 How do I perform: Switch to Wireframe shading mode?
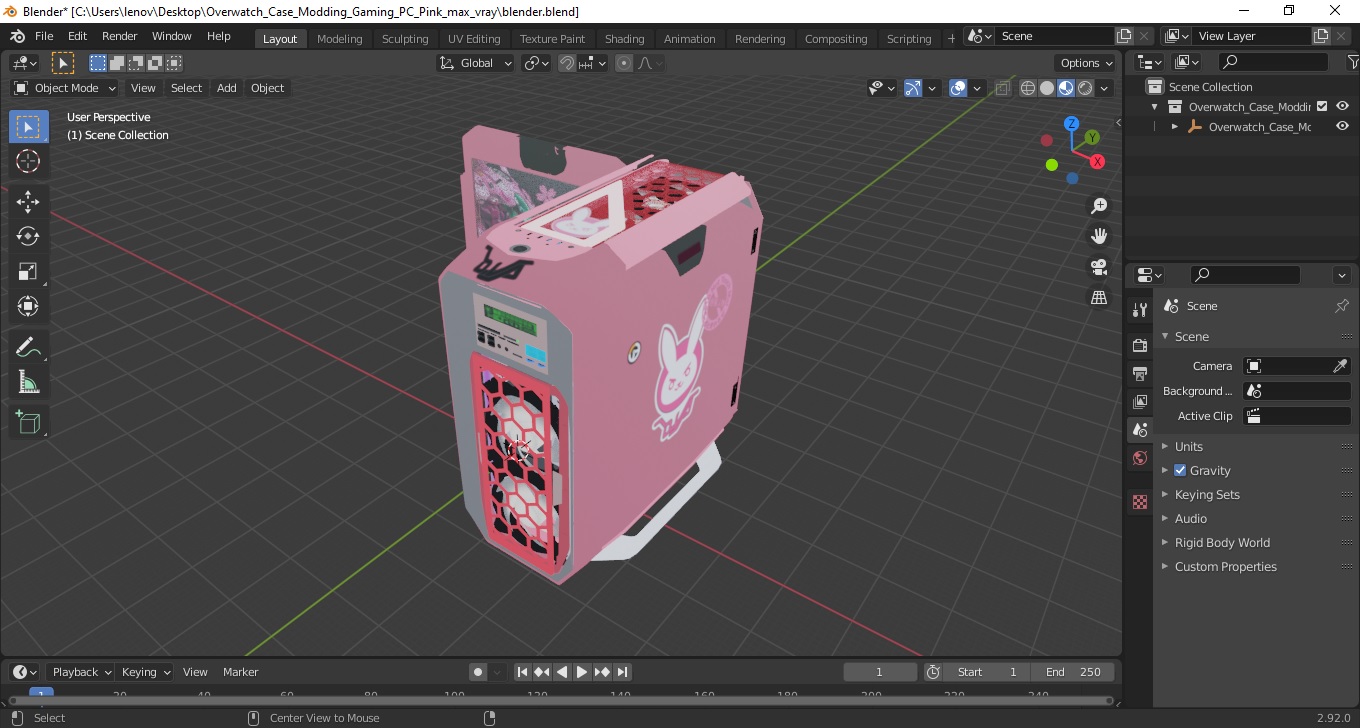pos(1028,88)
